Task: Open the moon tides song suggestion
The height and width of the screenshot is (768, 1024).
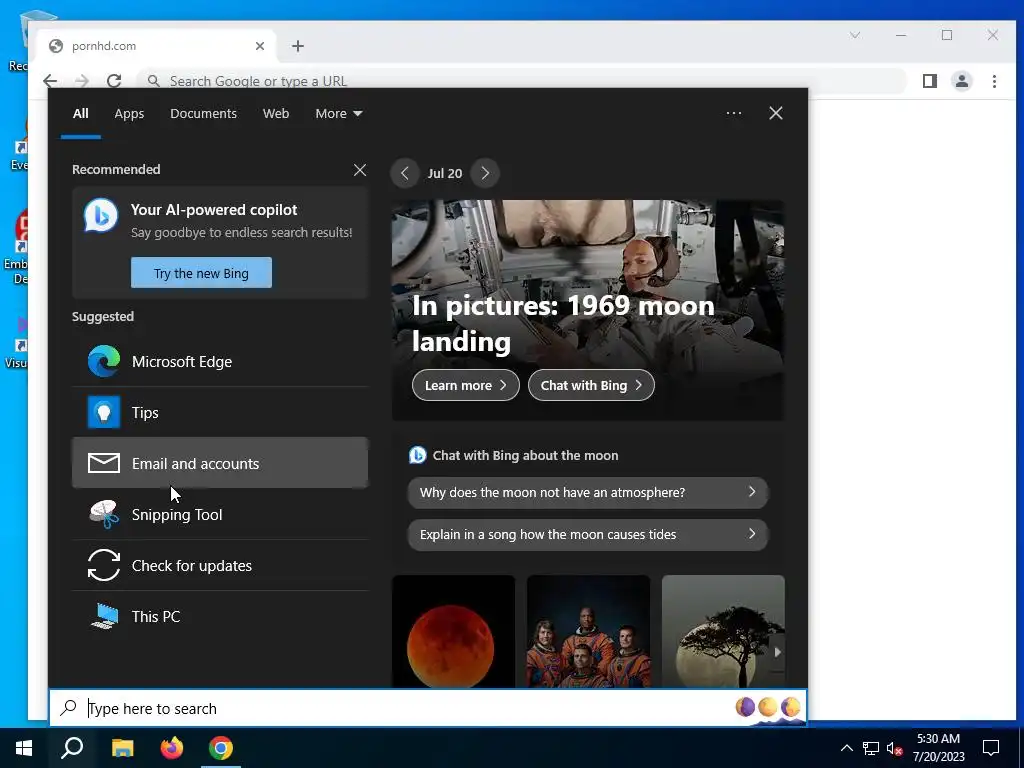Action: (588, 534)
